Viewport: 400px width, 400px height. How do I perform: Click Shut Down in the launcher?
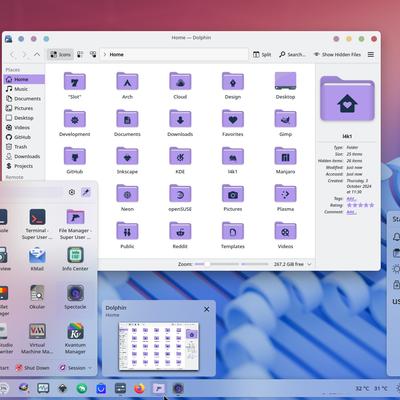pyautogui.click(x=33, y=368)
